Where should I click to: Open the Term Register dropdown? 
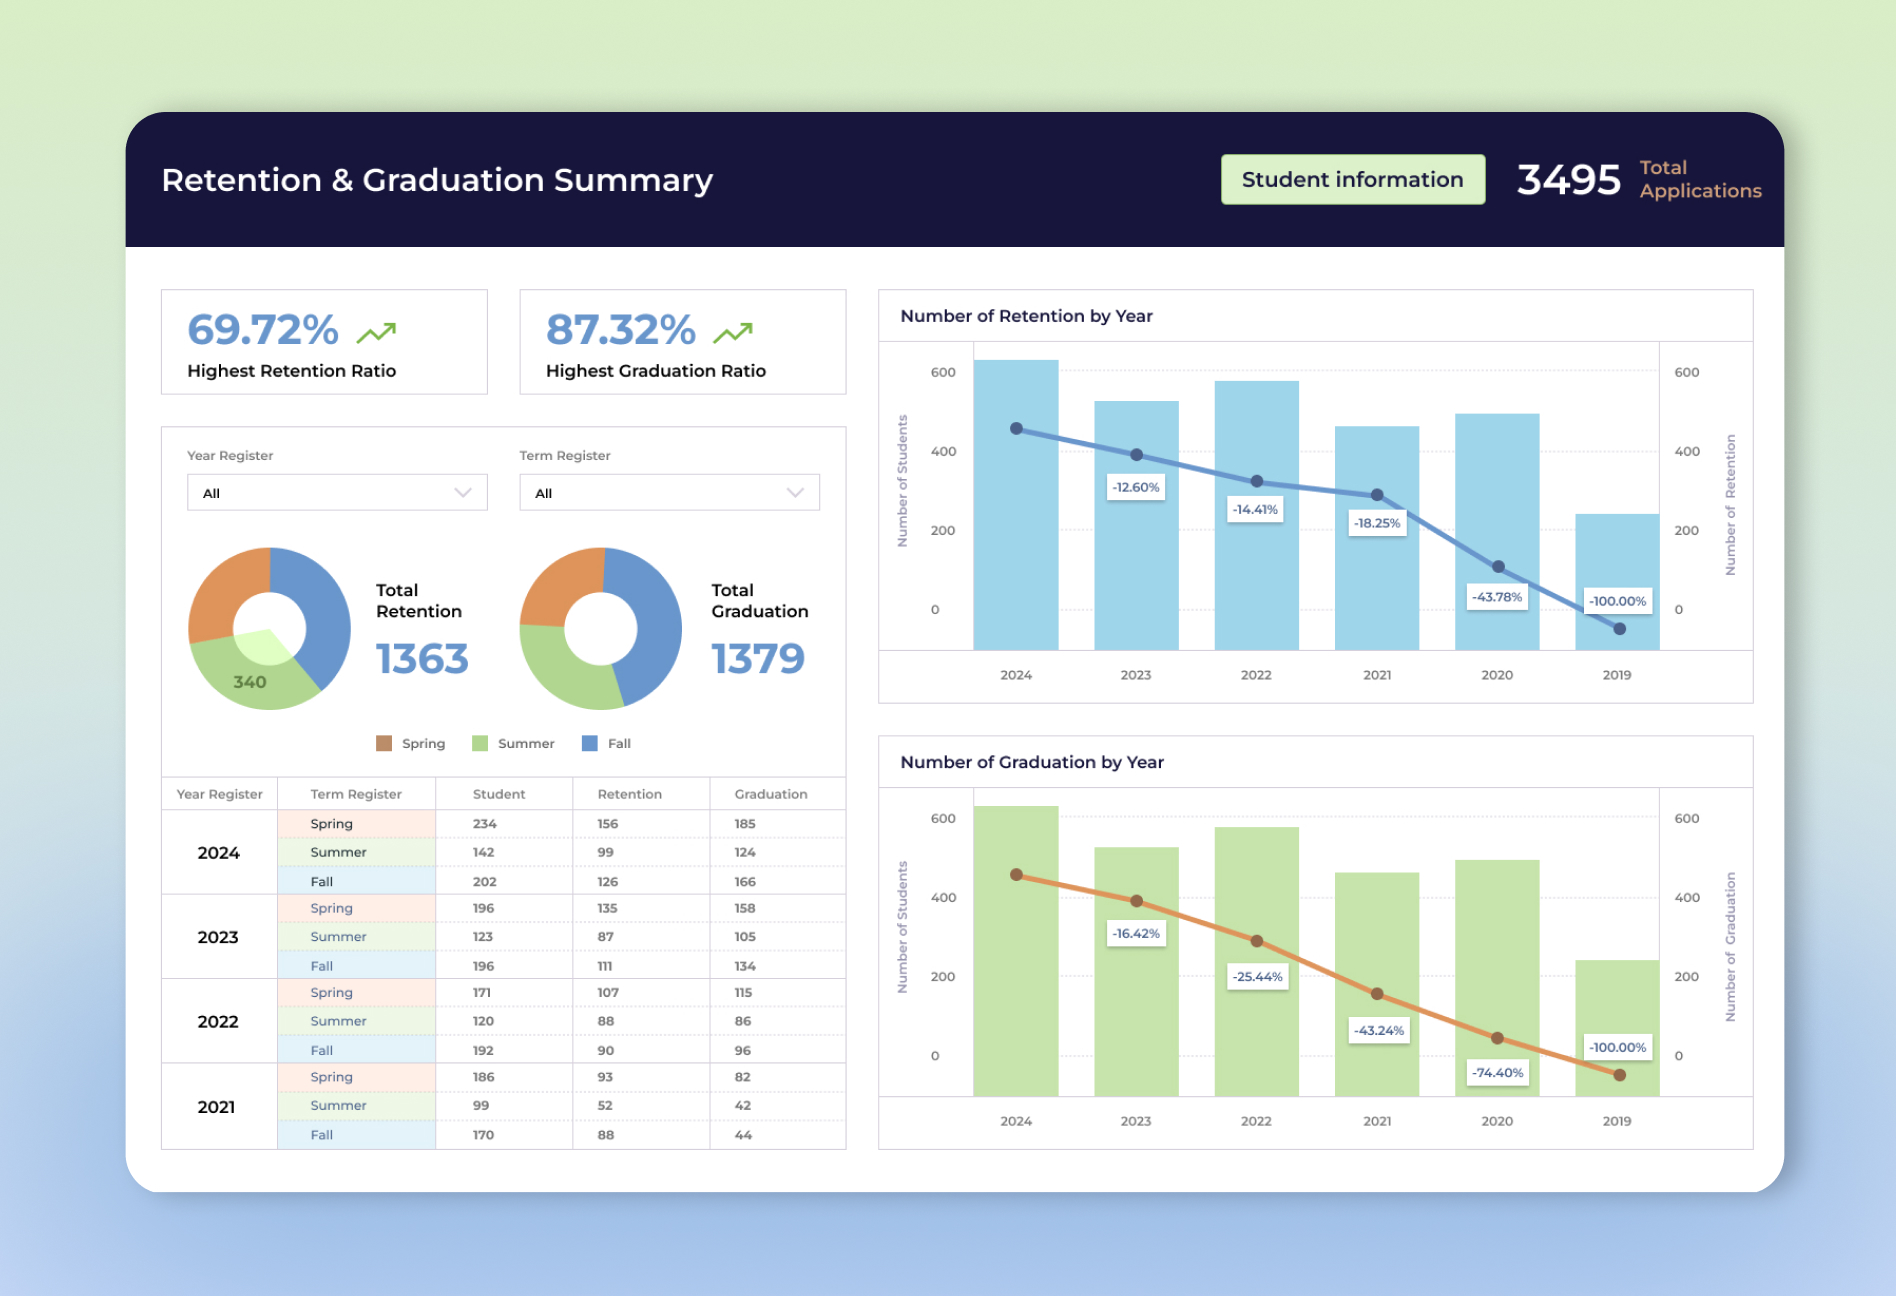click(x=669, y=493)
